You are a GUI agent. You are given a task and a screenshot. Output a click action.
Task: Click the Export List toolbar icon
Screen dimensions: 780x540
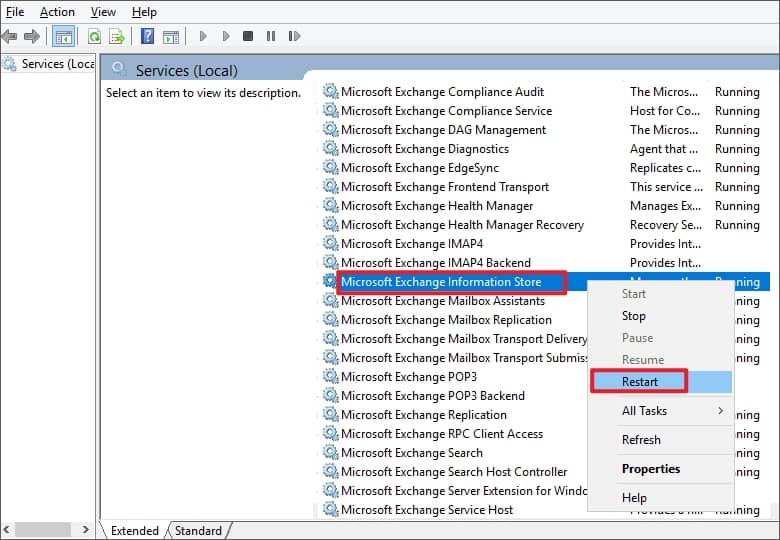click(117, 36)
